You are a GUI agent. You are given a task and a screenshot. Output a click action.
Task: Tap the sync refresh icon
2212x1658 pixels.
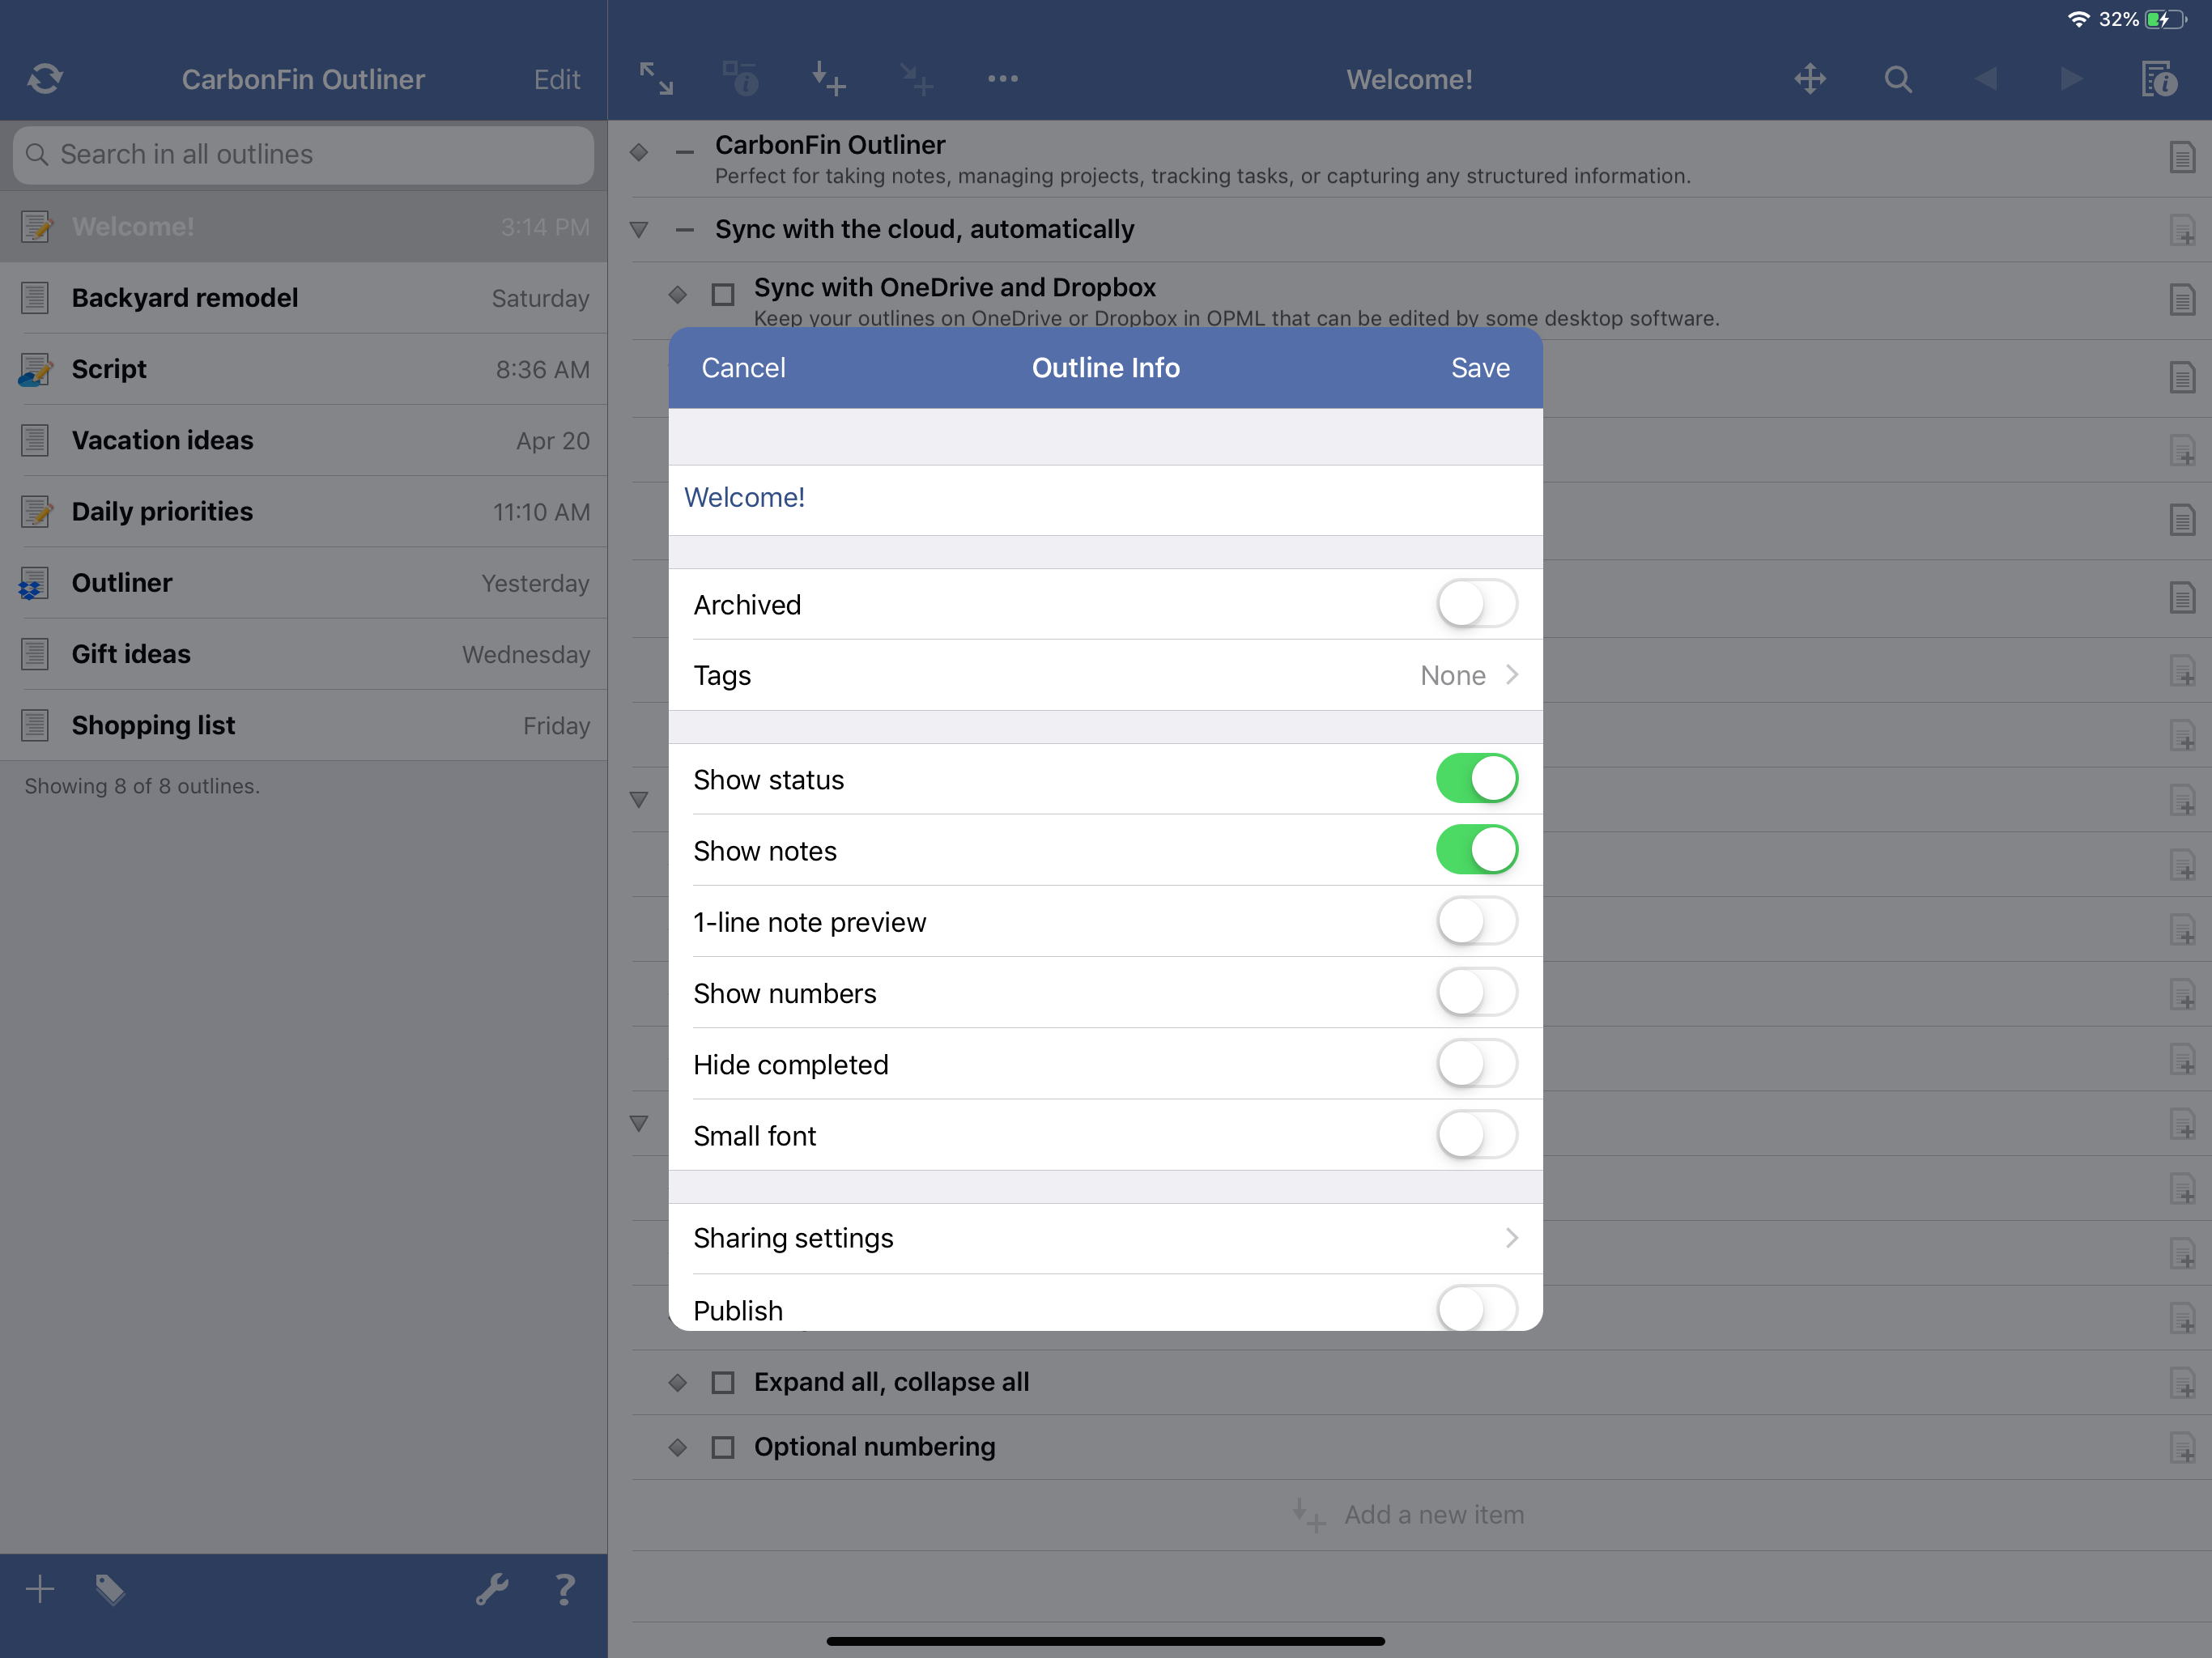click(x=45, y=78)
